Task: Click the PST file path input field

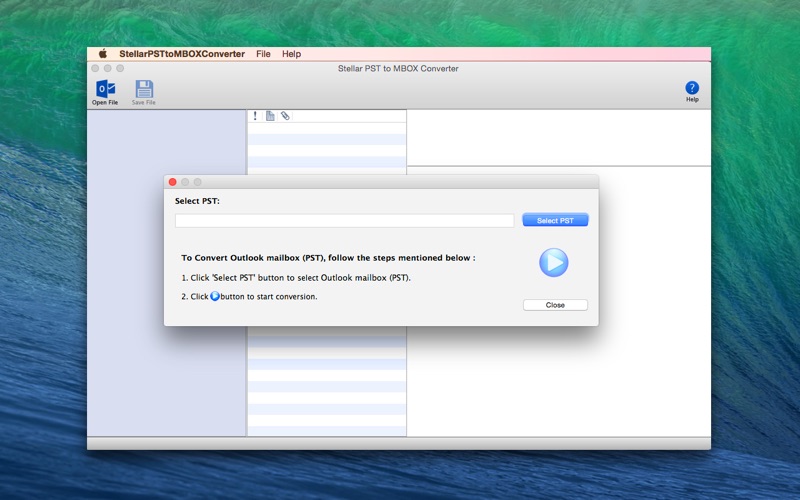Action: (x=344, y=220)
